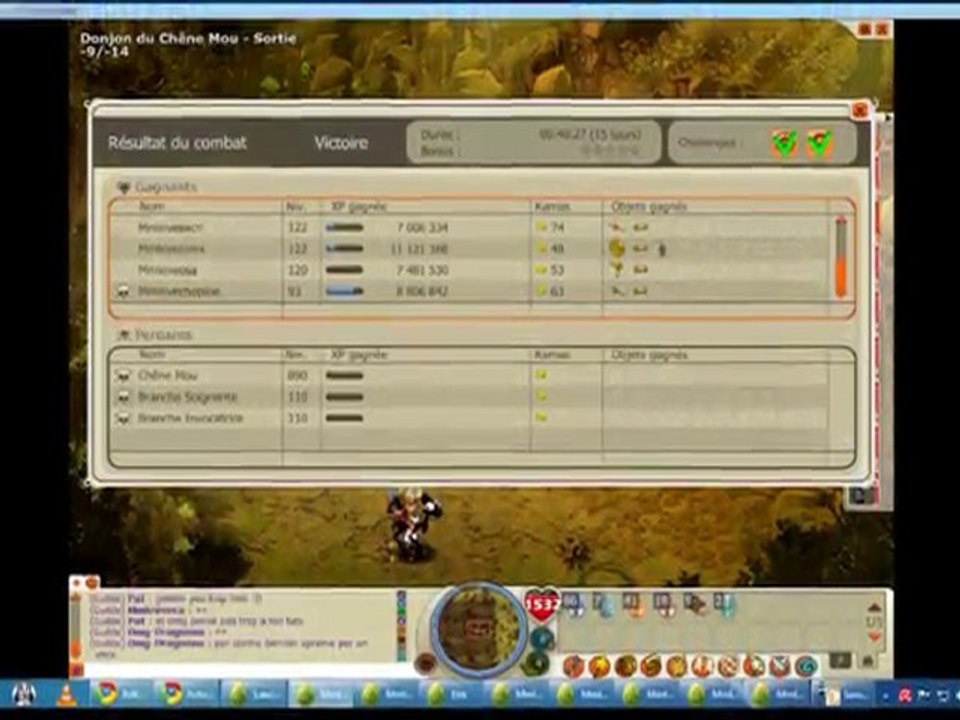The height and width of the screenshot is (720, 960).
Task: Switch to the Dofus launcher taskbar item
Action: tap(252, 695)
